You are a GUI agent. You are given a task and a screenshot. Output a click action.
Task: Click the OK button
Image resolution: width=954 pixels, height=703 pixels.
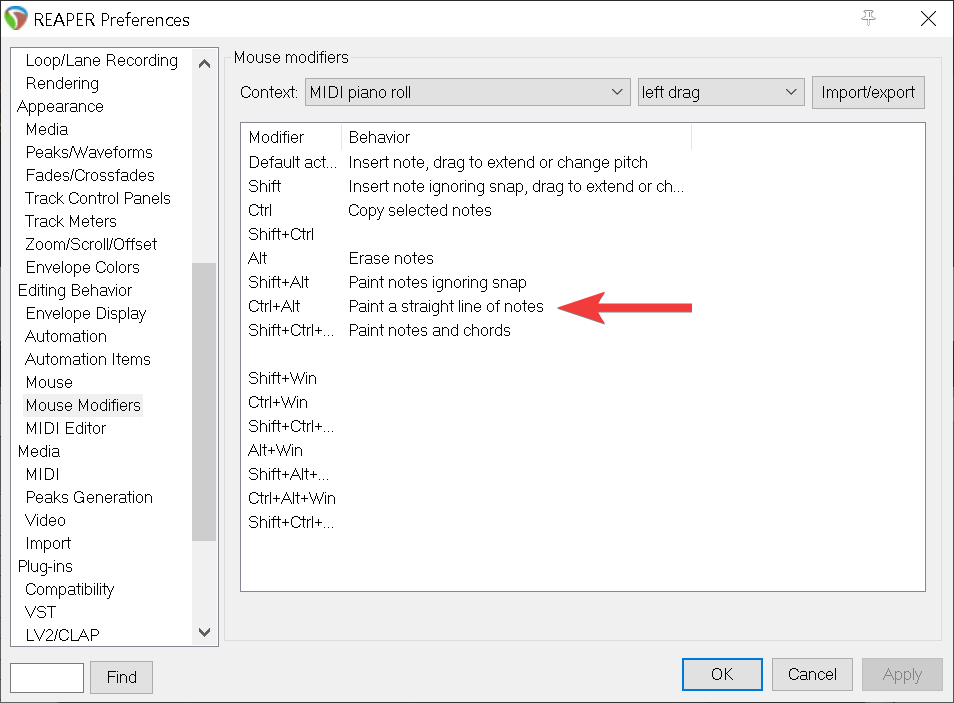click(x=722, y=674)
